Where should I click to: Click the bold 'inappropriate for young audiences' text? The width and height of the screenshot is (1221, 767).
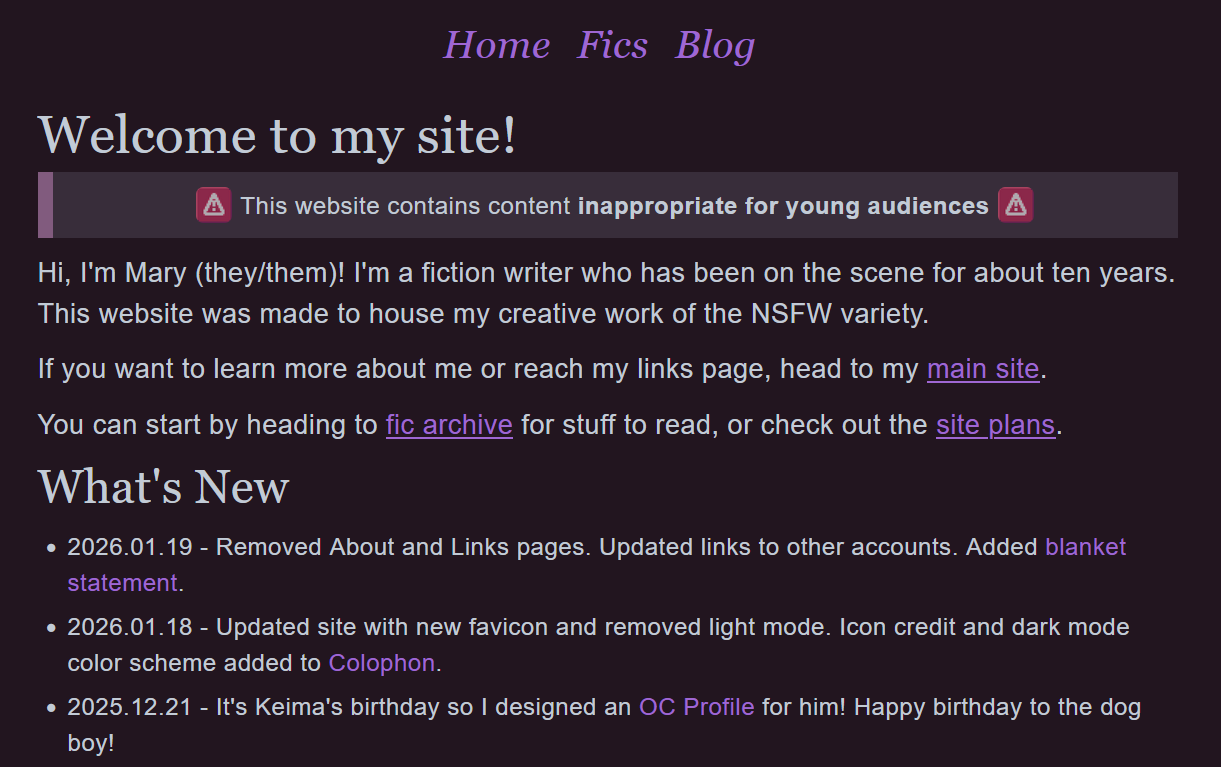(783, 205)
